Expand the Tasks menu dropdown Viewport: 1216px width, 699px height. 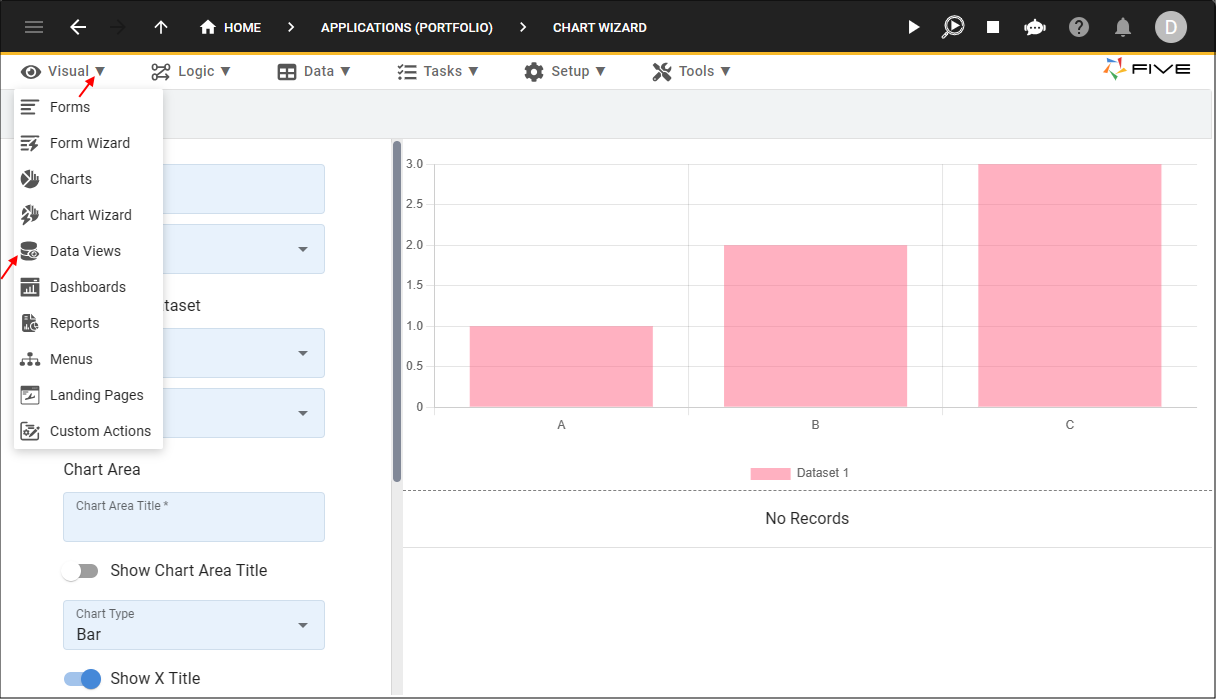[x=473, y=71]
